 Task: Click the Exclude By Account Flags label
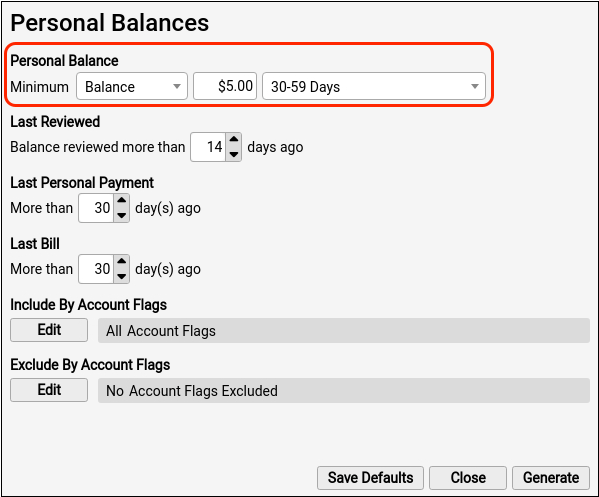[x=90, y=365]
